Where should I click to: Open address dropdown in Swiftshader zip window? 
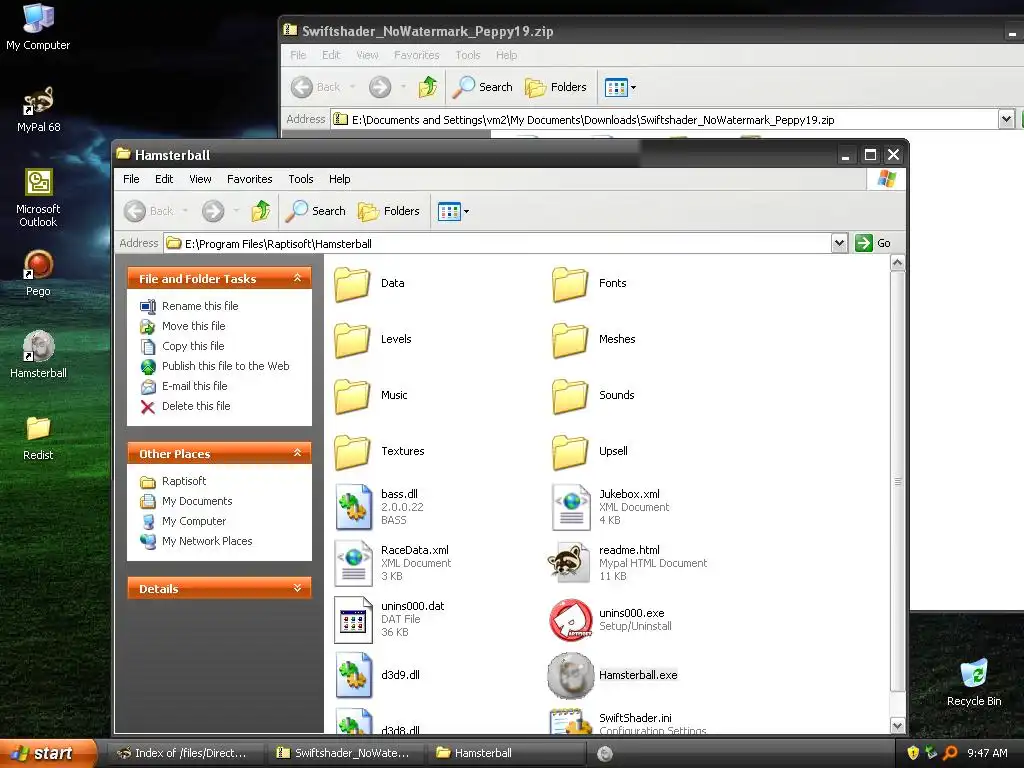point(1006,119)
